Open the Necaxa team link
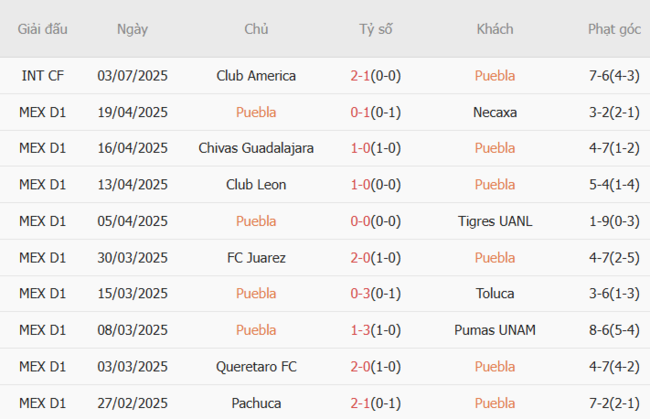650x419 pixels. click(495, 112)
